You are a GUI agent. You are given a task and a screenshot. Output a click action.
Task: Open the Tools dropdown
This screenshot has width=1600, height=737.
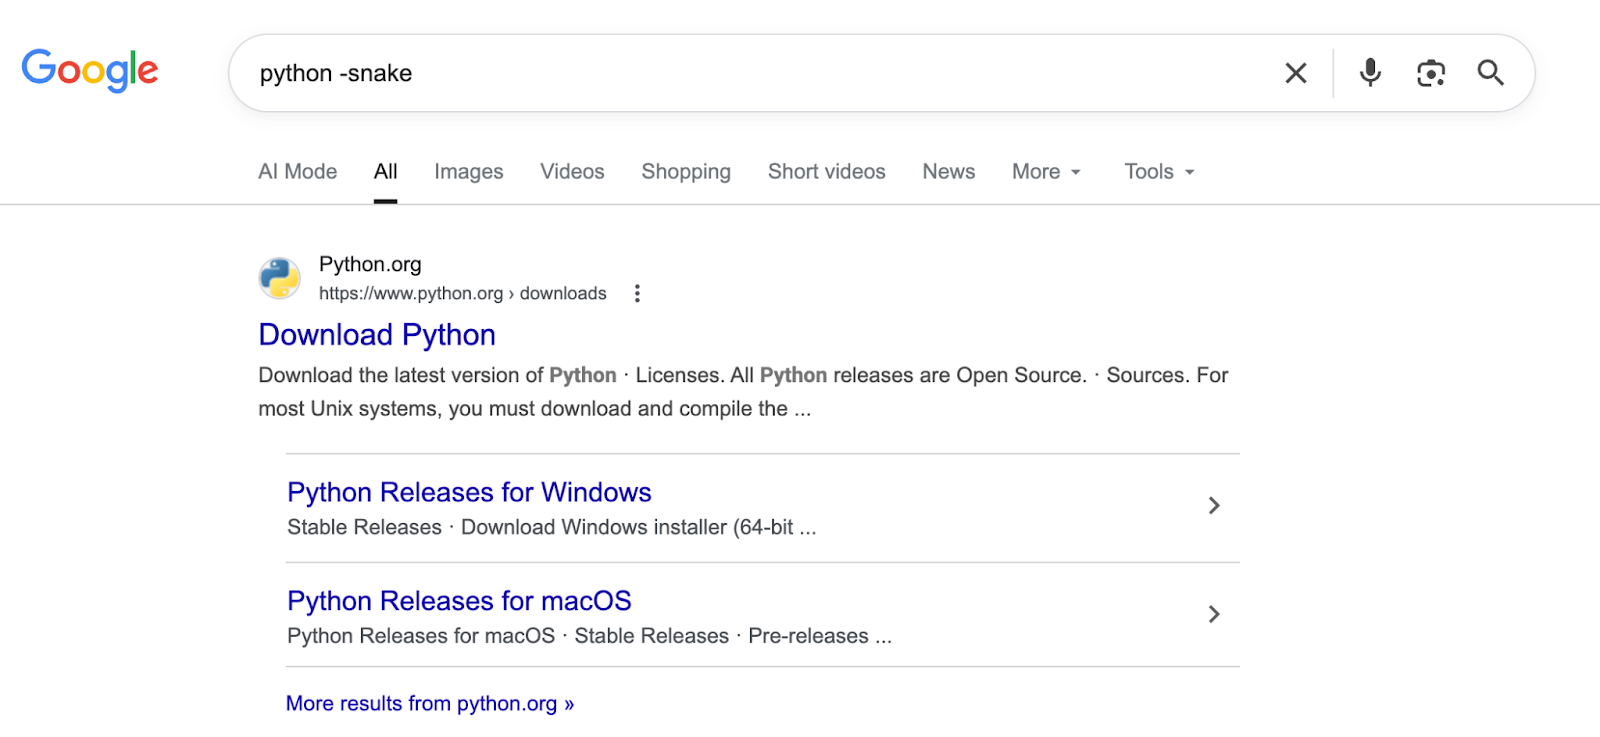tap(1159, 172)
